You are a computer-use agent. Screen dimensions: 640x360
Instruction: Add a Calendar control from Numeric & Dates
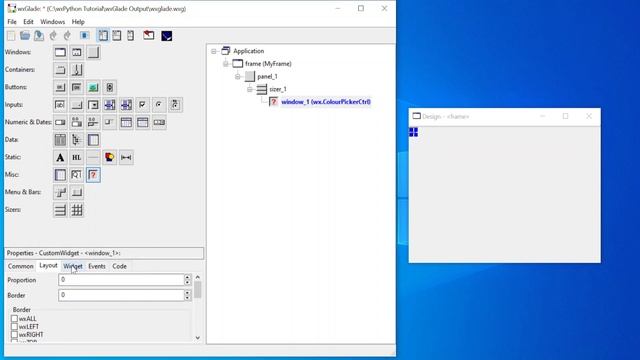pyautogui.click(x=126, y=122)
